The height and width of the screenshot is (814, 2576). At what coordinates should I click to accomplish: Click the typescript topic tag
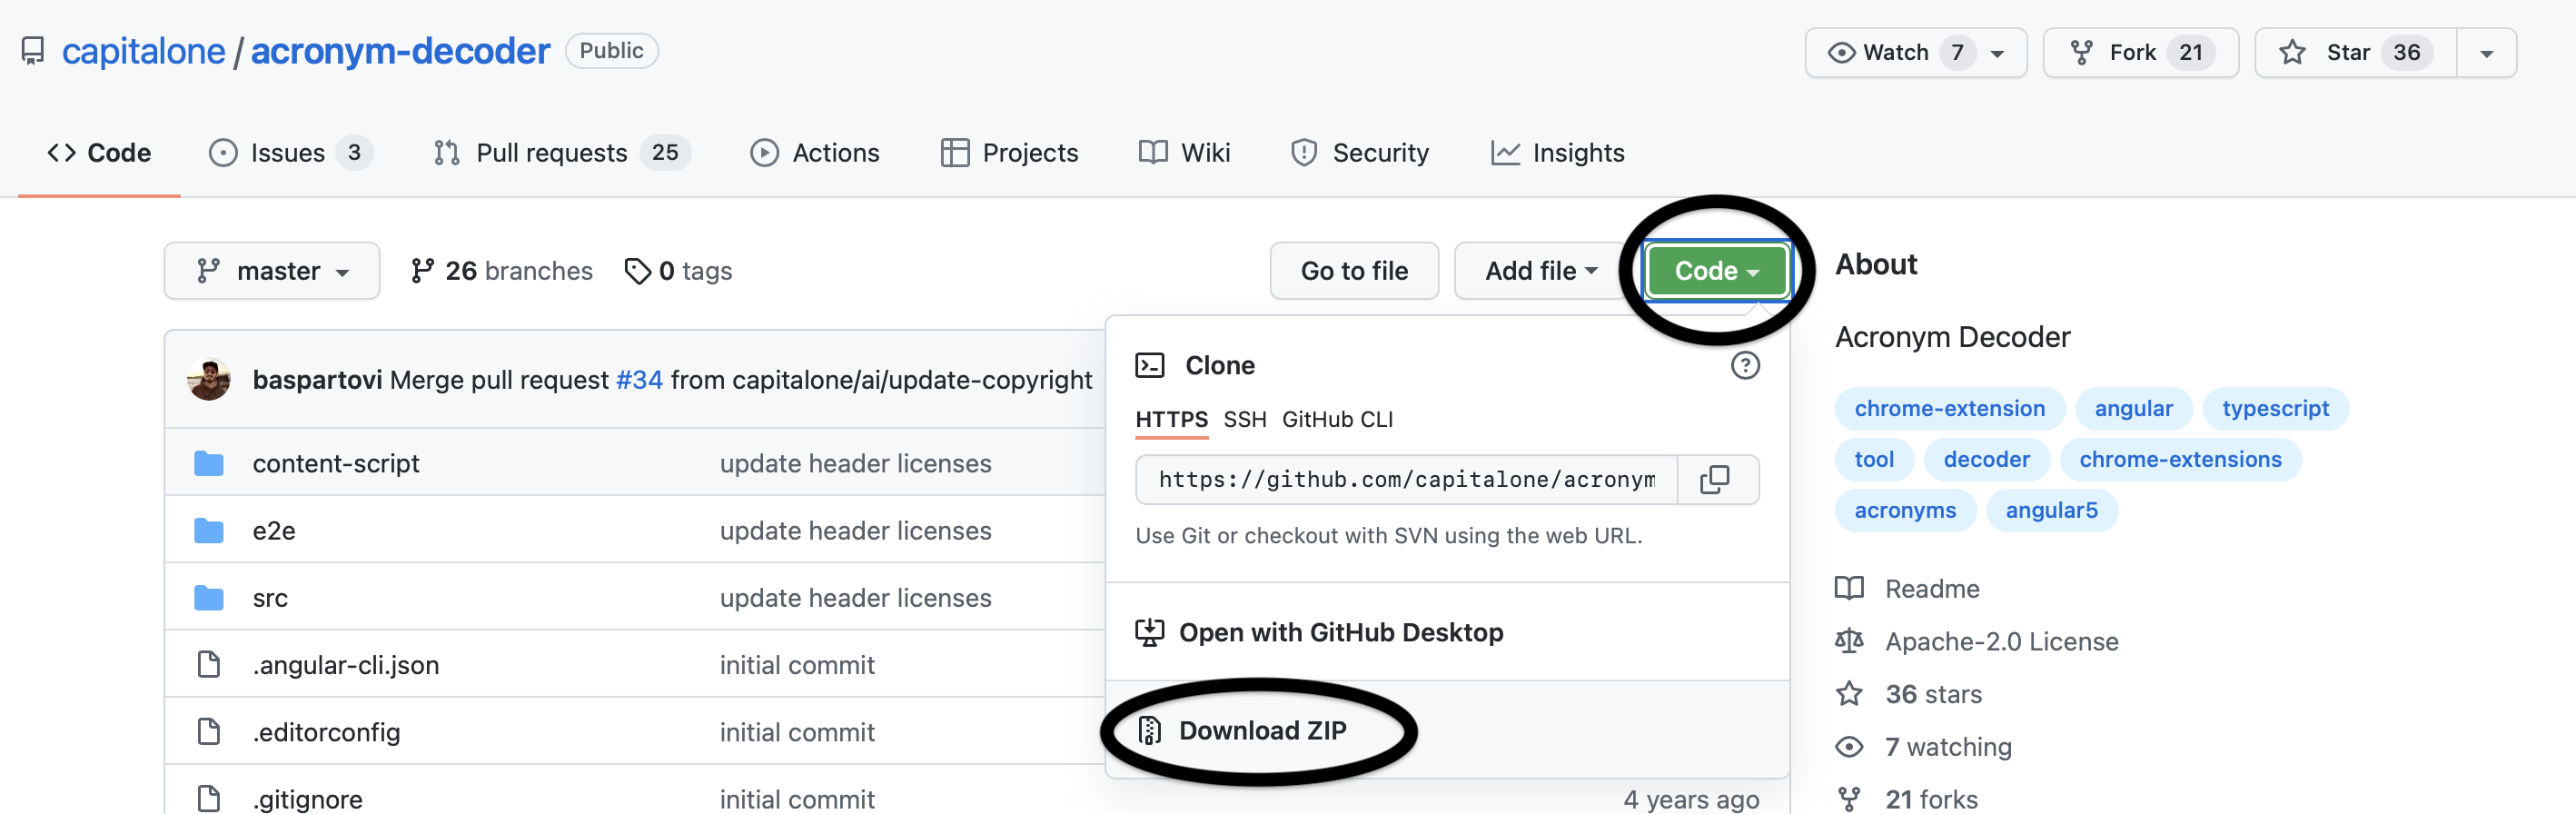click(x=2275, y=409)
